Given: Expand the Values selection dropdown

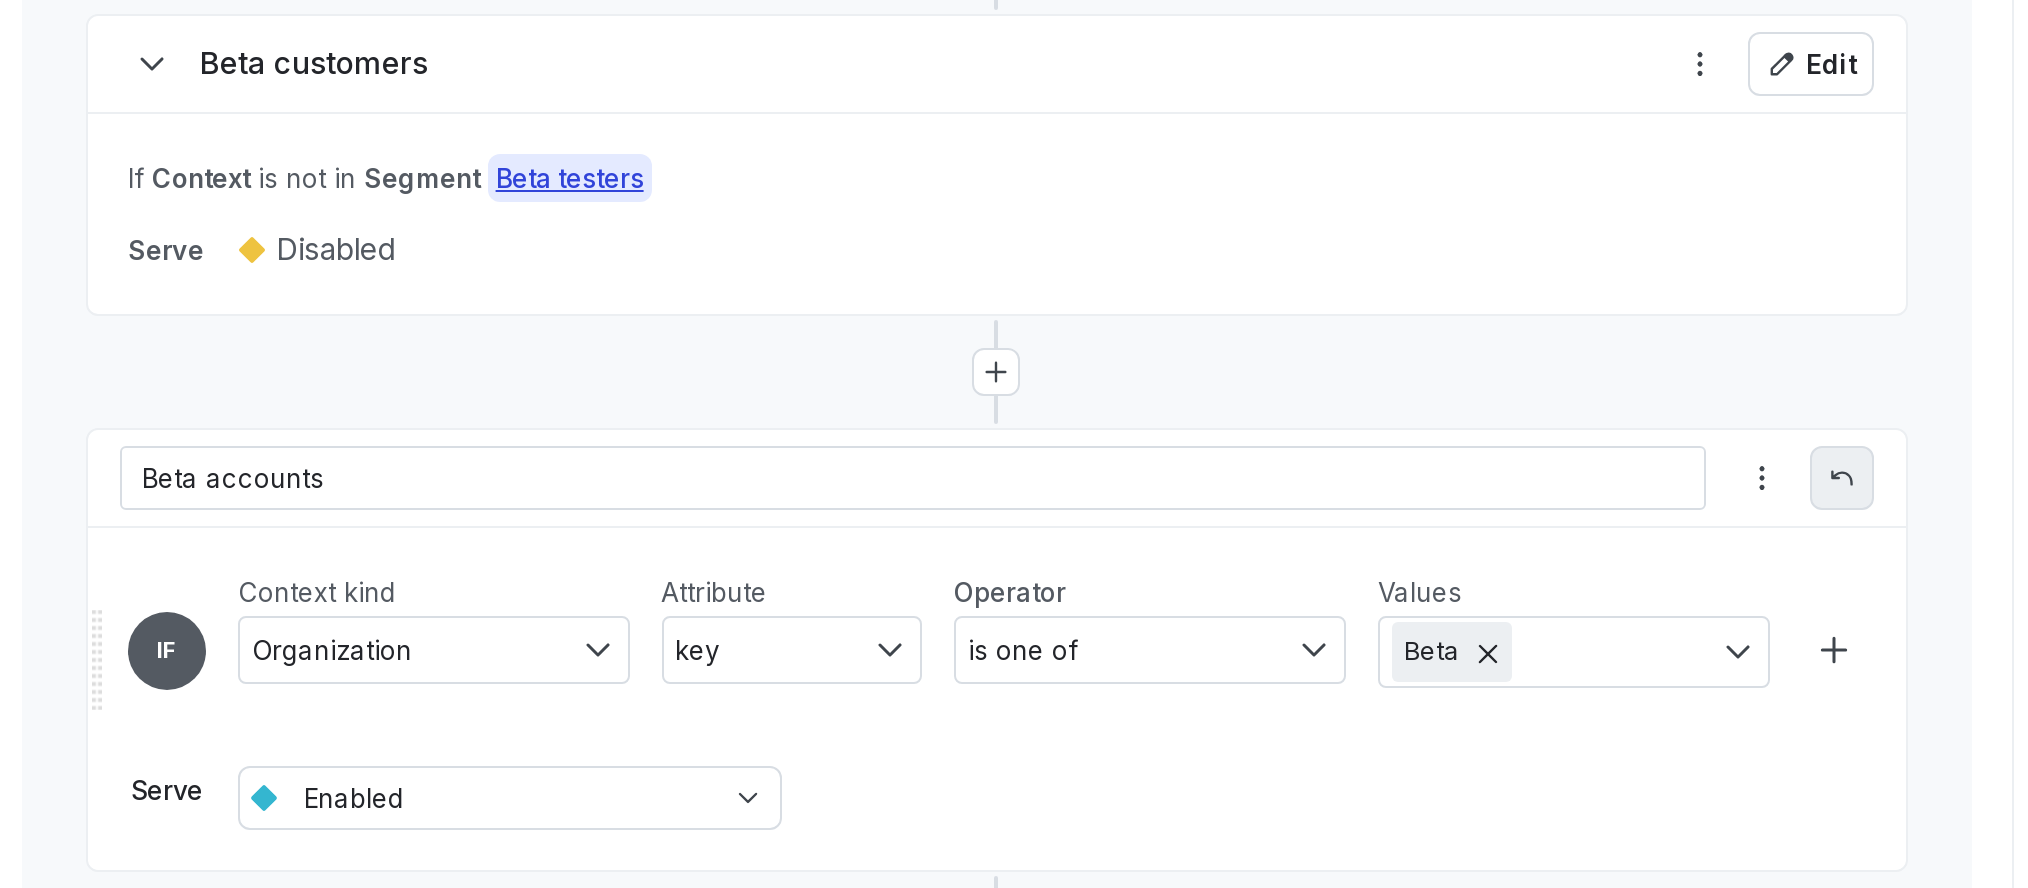Looking at the screenshot, I should (1737, 651).
